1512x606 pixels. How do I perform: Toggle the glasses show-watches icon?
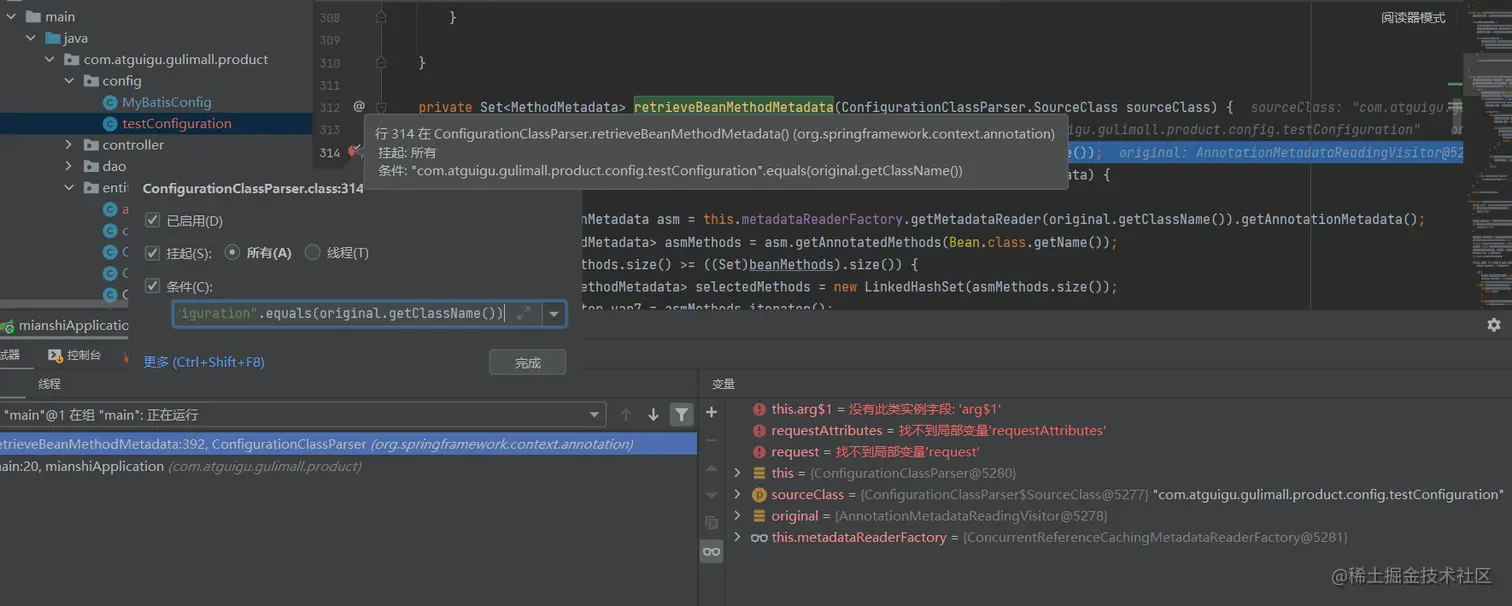[x=711, y=551]
